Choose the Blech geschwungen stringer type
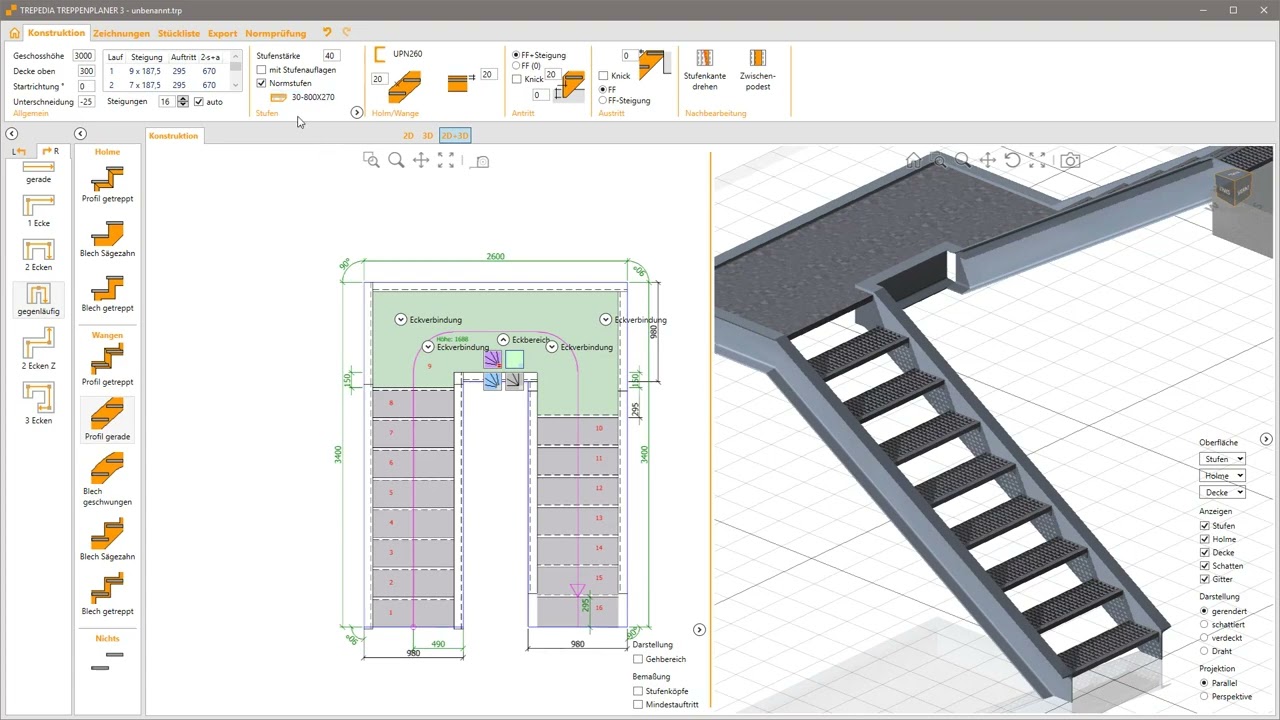Viewport: 1280px width, 720px height. 107,480
